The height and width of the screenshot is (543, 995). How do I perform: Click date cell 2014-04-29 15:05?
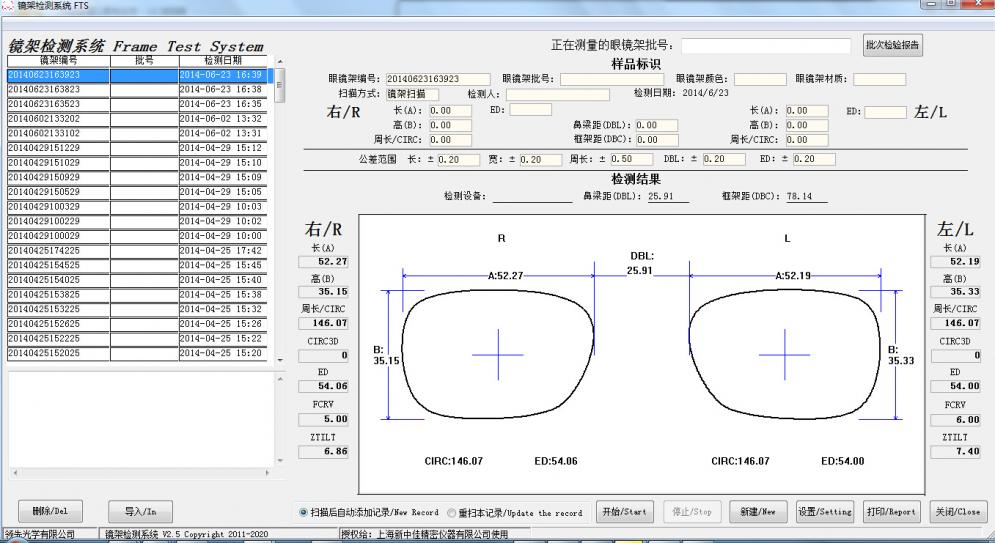click(223, 192)
